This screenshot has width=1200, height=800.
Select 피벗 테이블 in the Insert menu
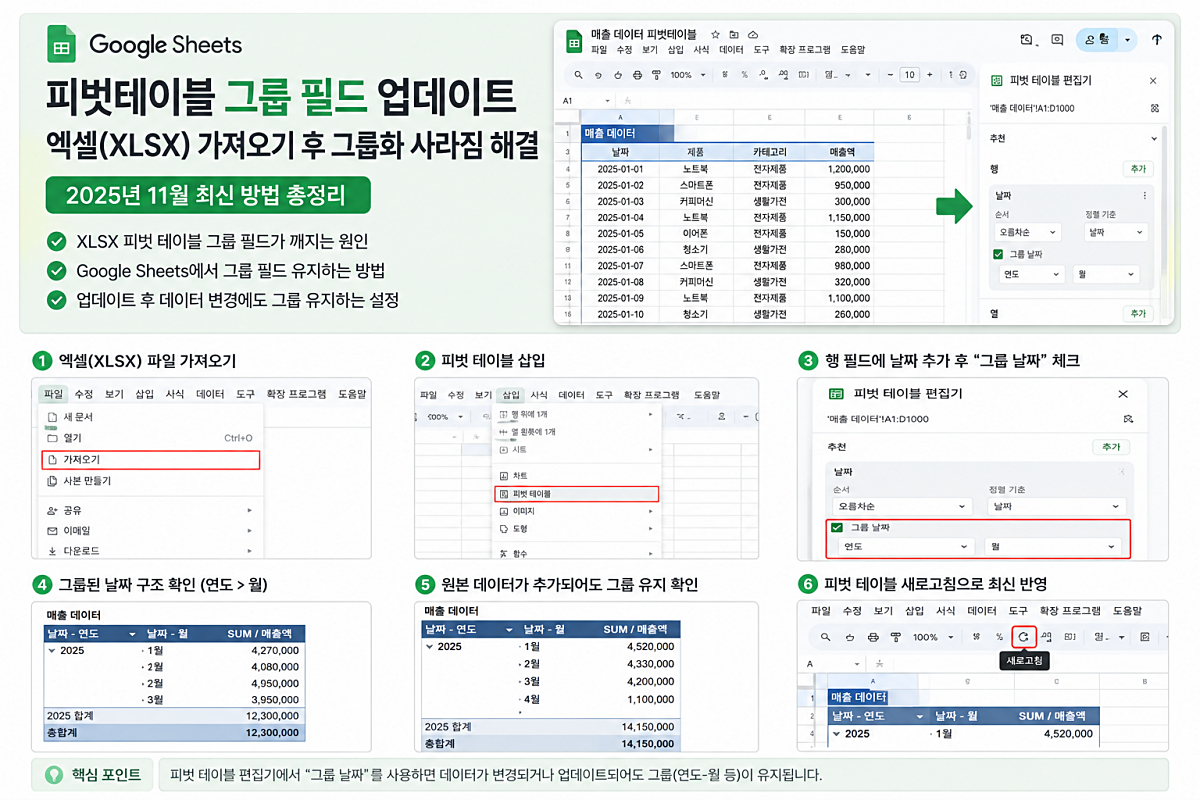pos(578,494)
